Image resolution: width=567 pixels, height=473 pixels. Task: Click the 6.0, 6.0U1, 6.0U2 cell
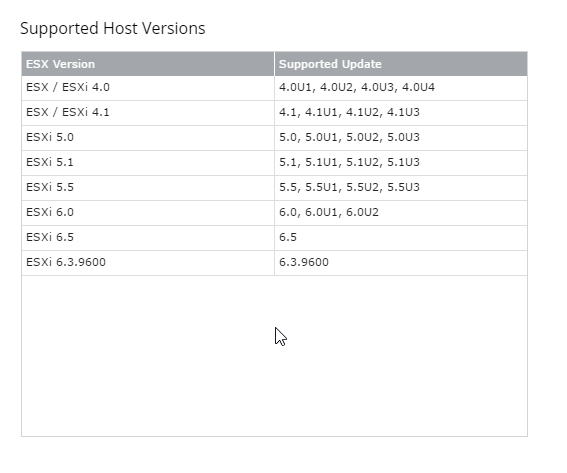[401, 213]
